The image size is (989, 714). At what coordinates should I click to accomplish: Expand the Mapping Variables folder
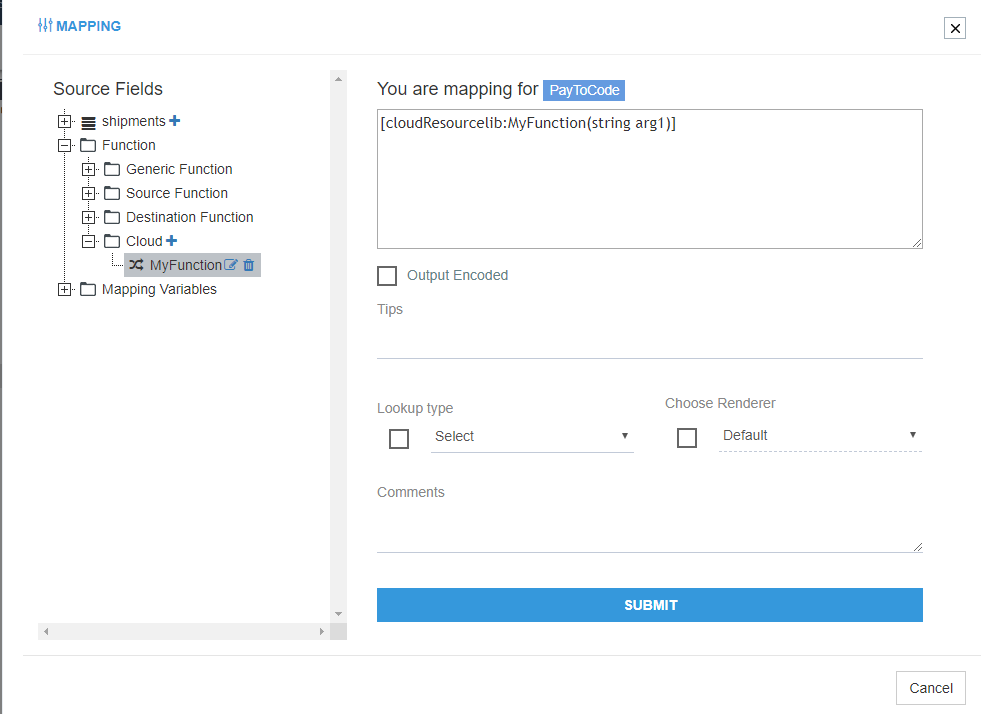point(64,289)
